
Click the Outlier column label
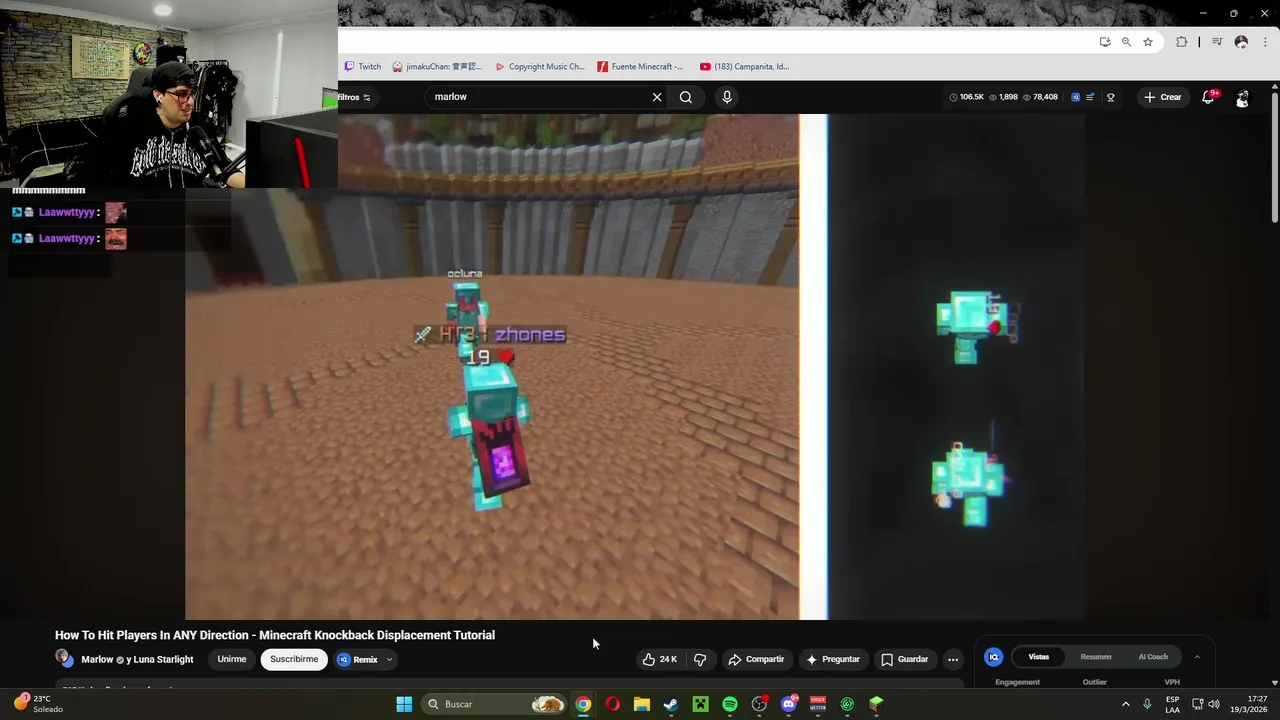[1095, 682]
